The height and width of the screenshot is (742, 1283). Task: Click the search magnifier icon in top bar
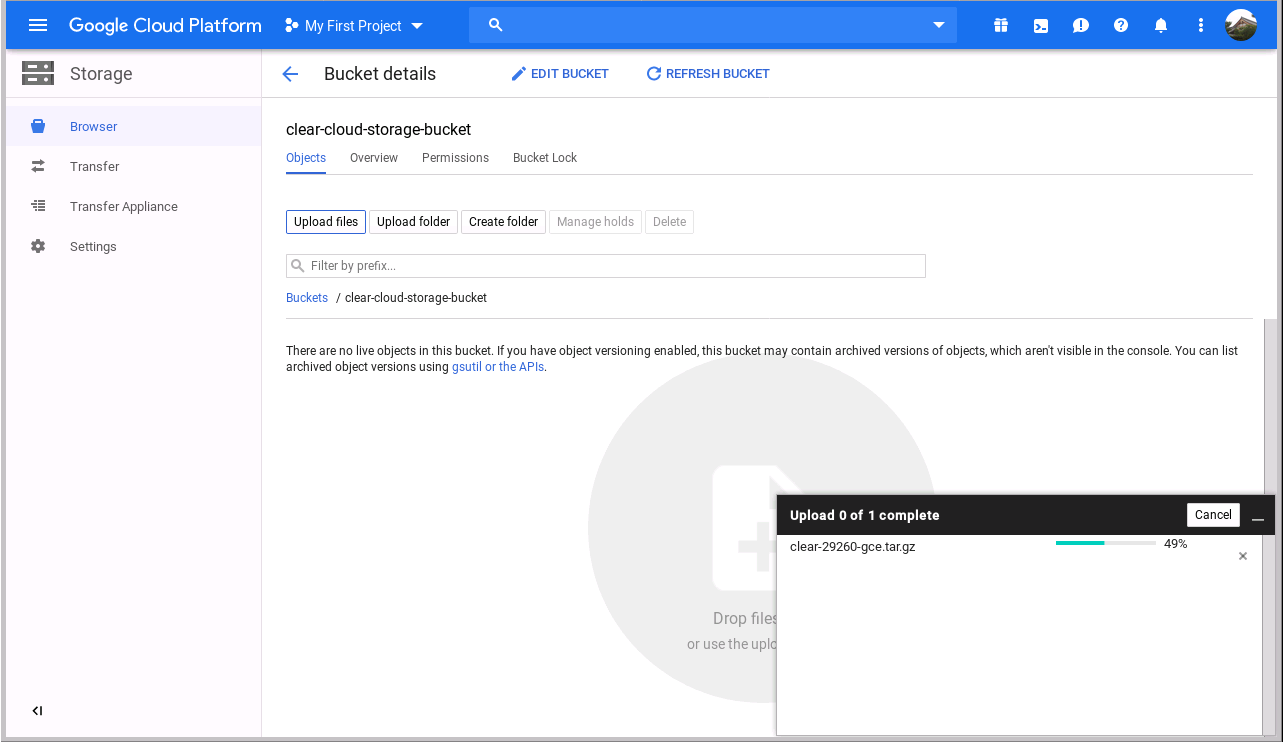point(495,26)
